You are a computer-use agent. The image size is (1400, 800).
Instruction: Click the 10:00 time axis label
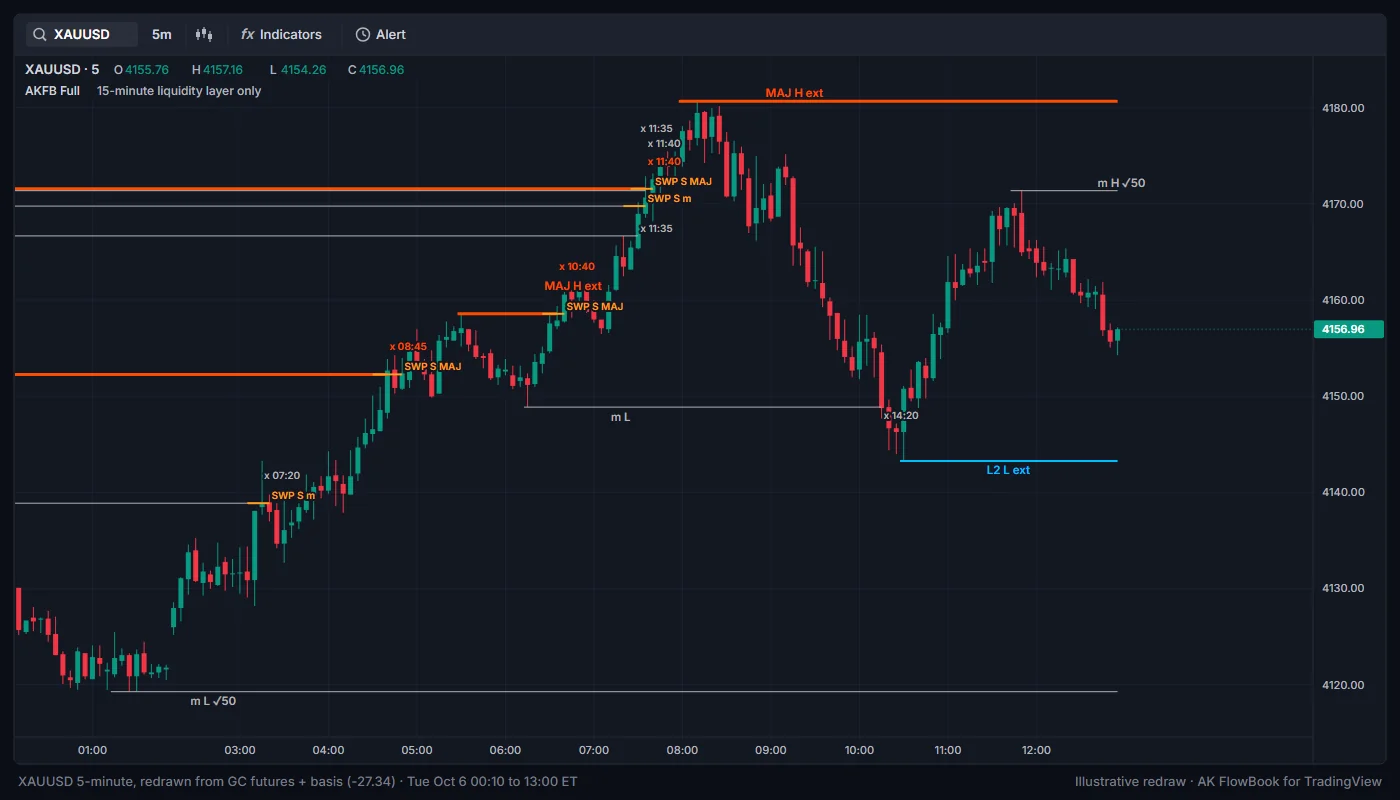coord(859,750)
